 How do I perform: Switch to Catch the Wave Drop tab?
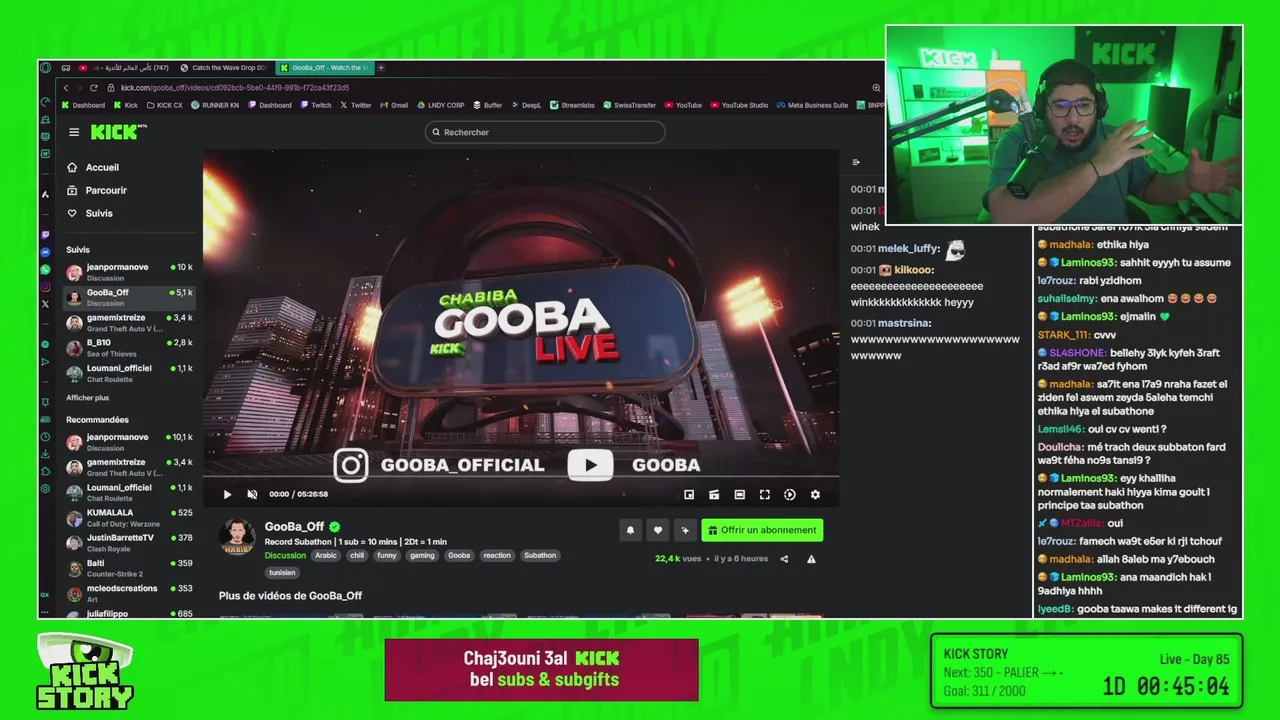point(223,68)
